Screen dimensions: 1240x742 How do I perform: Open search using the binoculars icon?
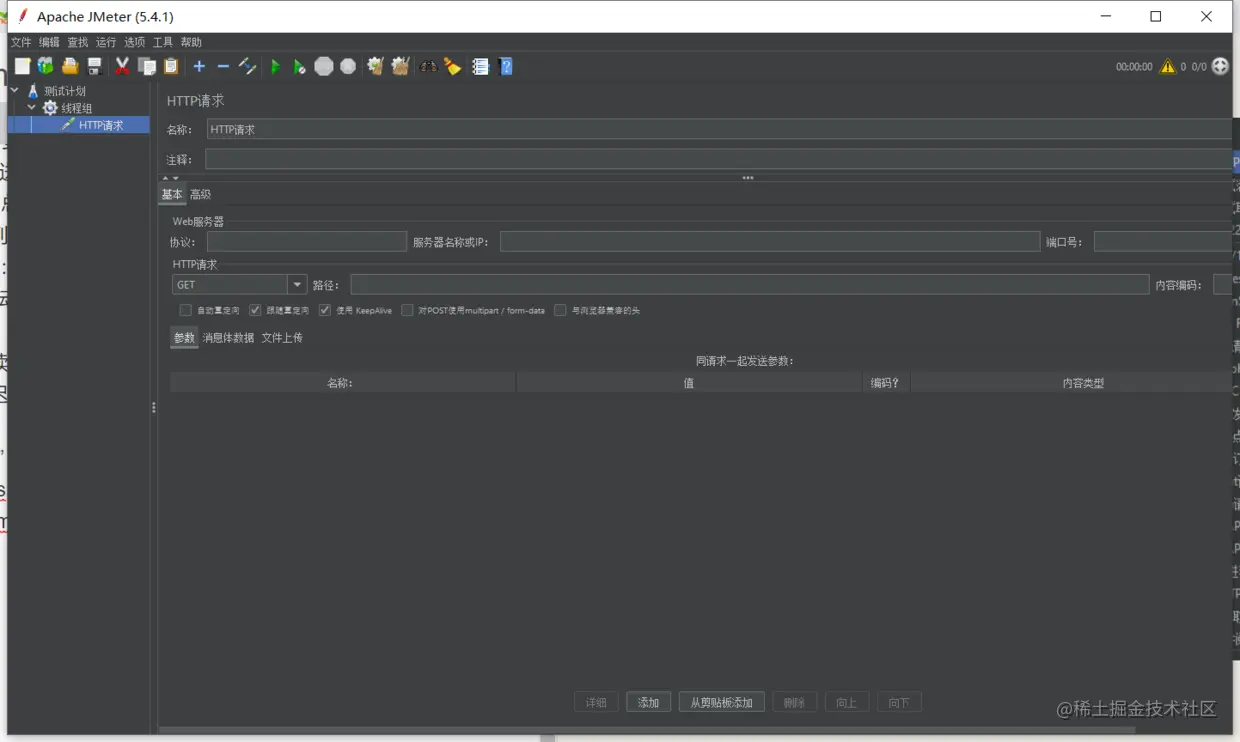pyautogui.click(x=428, y=66)
